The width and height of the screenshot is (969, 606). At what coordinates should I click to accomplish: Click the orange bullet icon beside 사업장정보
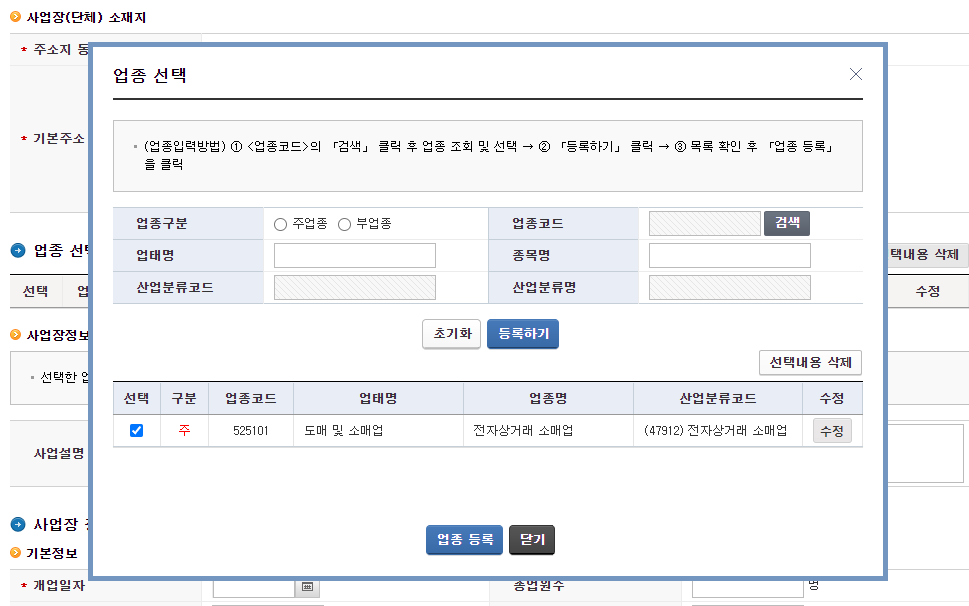point(15,335)
